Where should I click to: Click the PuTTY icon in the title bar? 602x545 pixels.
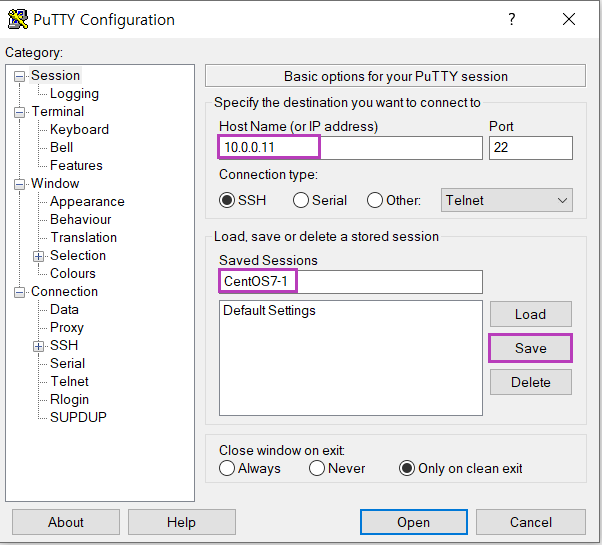(x=18, y=19)
